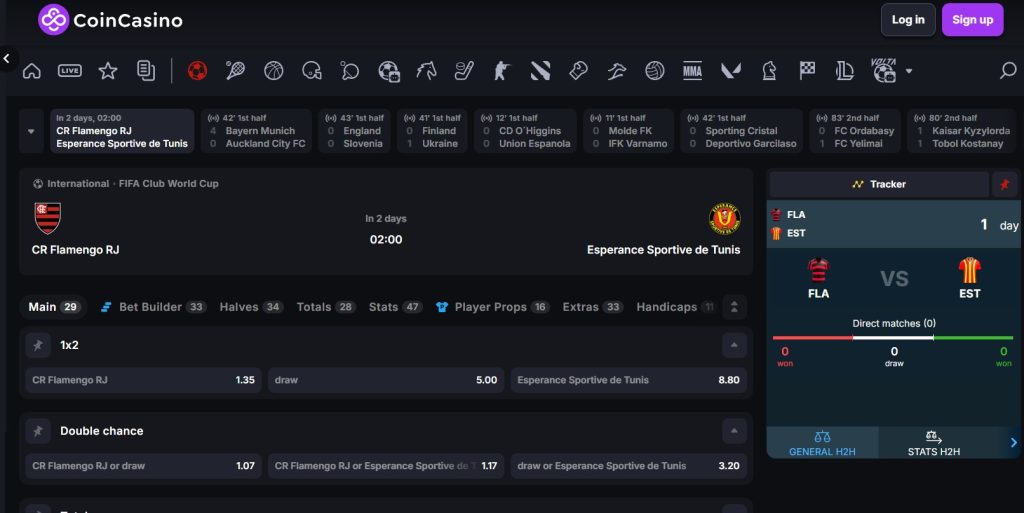
Task: Select the American football helmet icon
Action: tap(312, 70)
